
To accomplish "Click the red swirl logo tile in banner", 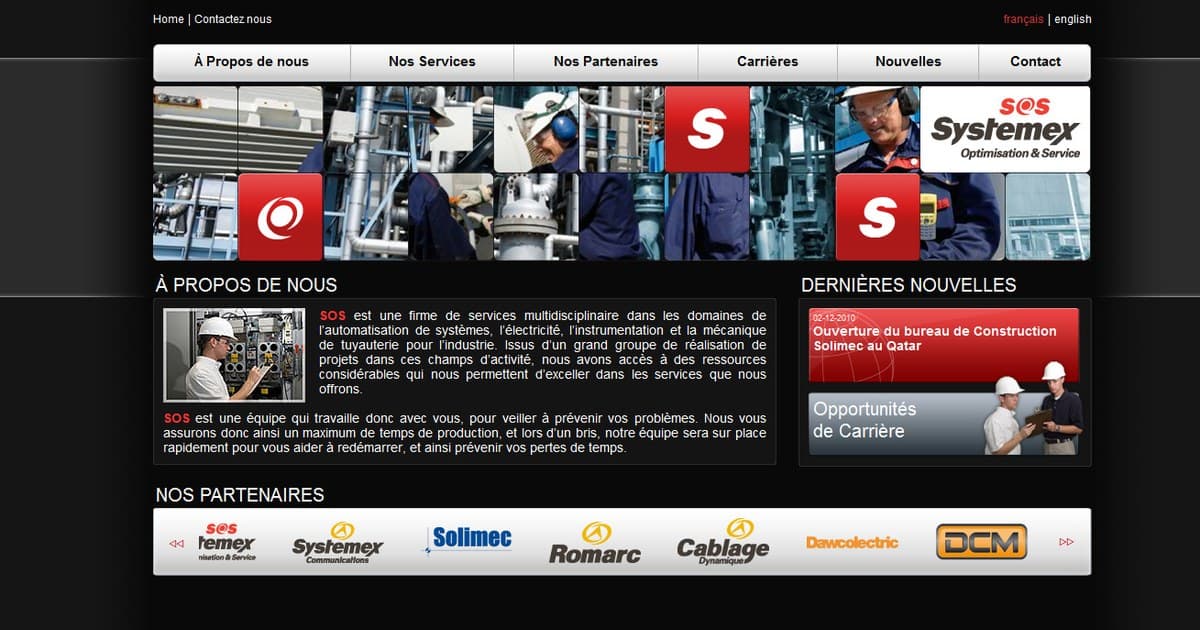I will pyautogui.click(x=280, y=217).
